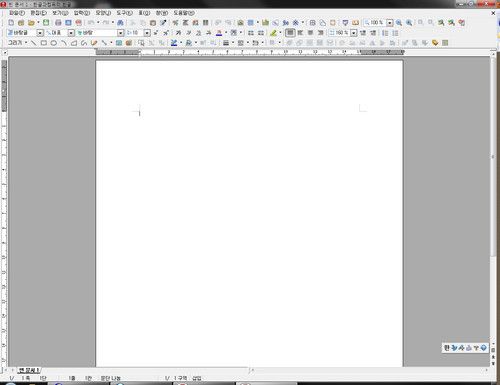Screen dimensions: 500x385
Task: Close the document with the X button
Action: (x=493, y=13)
